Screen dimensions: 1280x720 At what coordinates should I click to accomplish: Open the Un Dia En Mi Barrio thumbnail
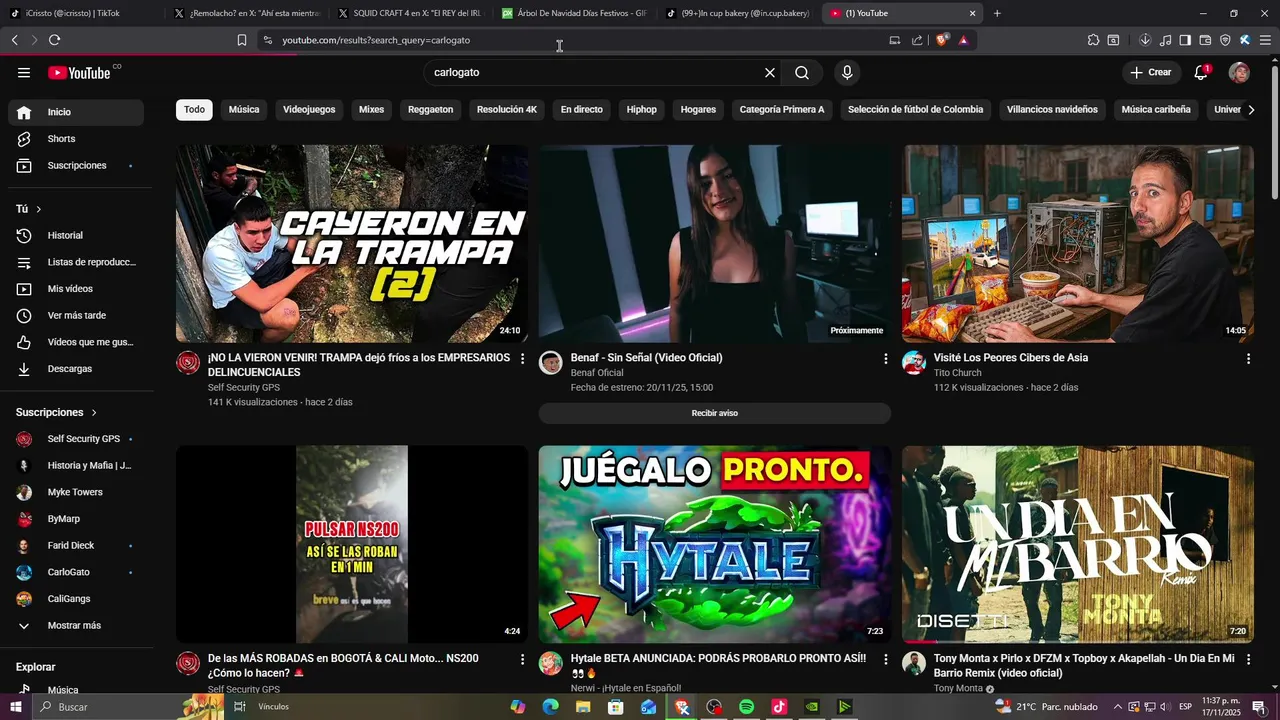(1078, 544)
